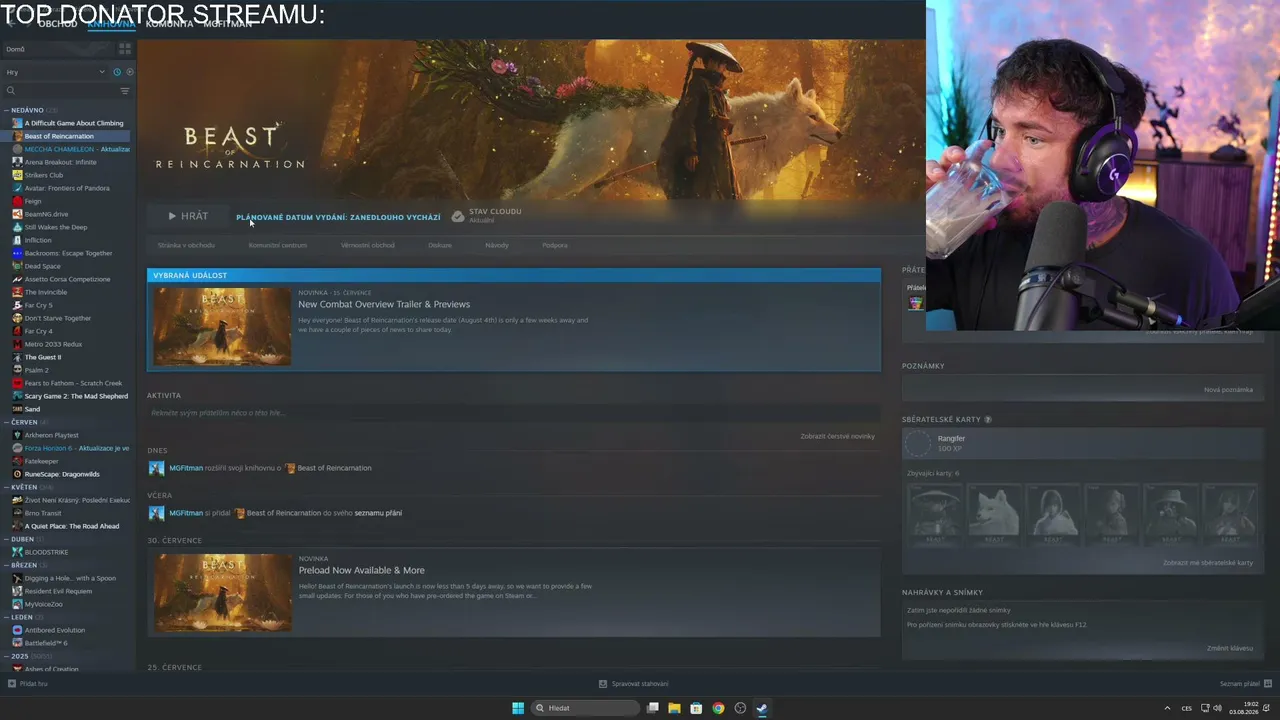The width and height of the screenshot is (1280, 720).
Task: Open the Diskuze tab
Action: [x=440, y=245]
